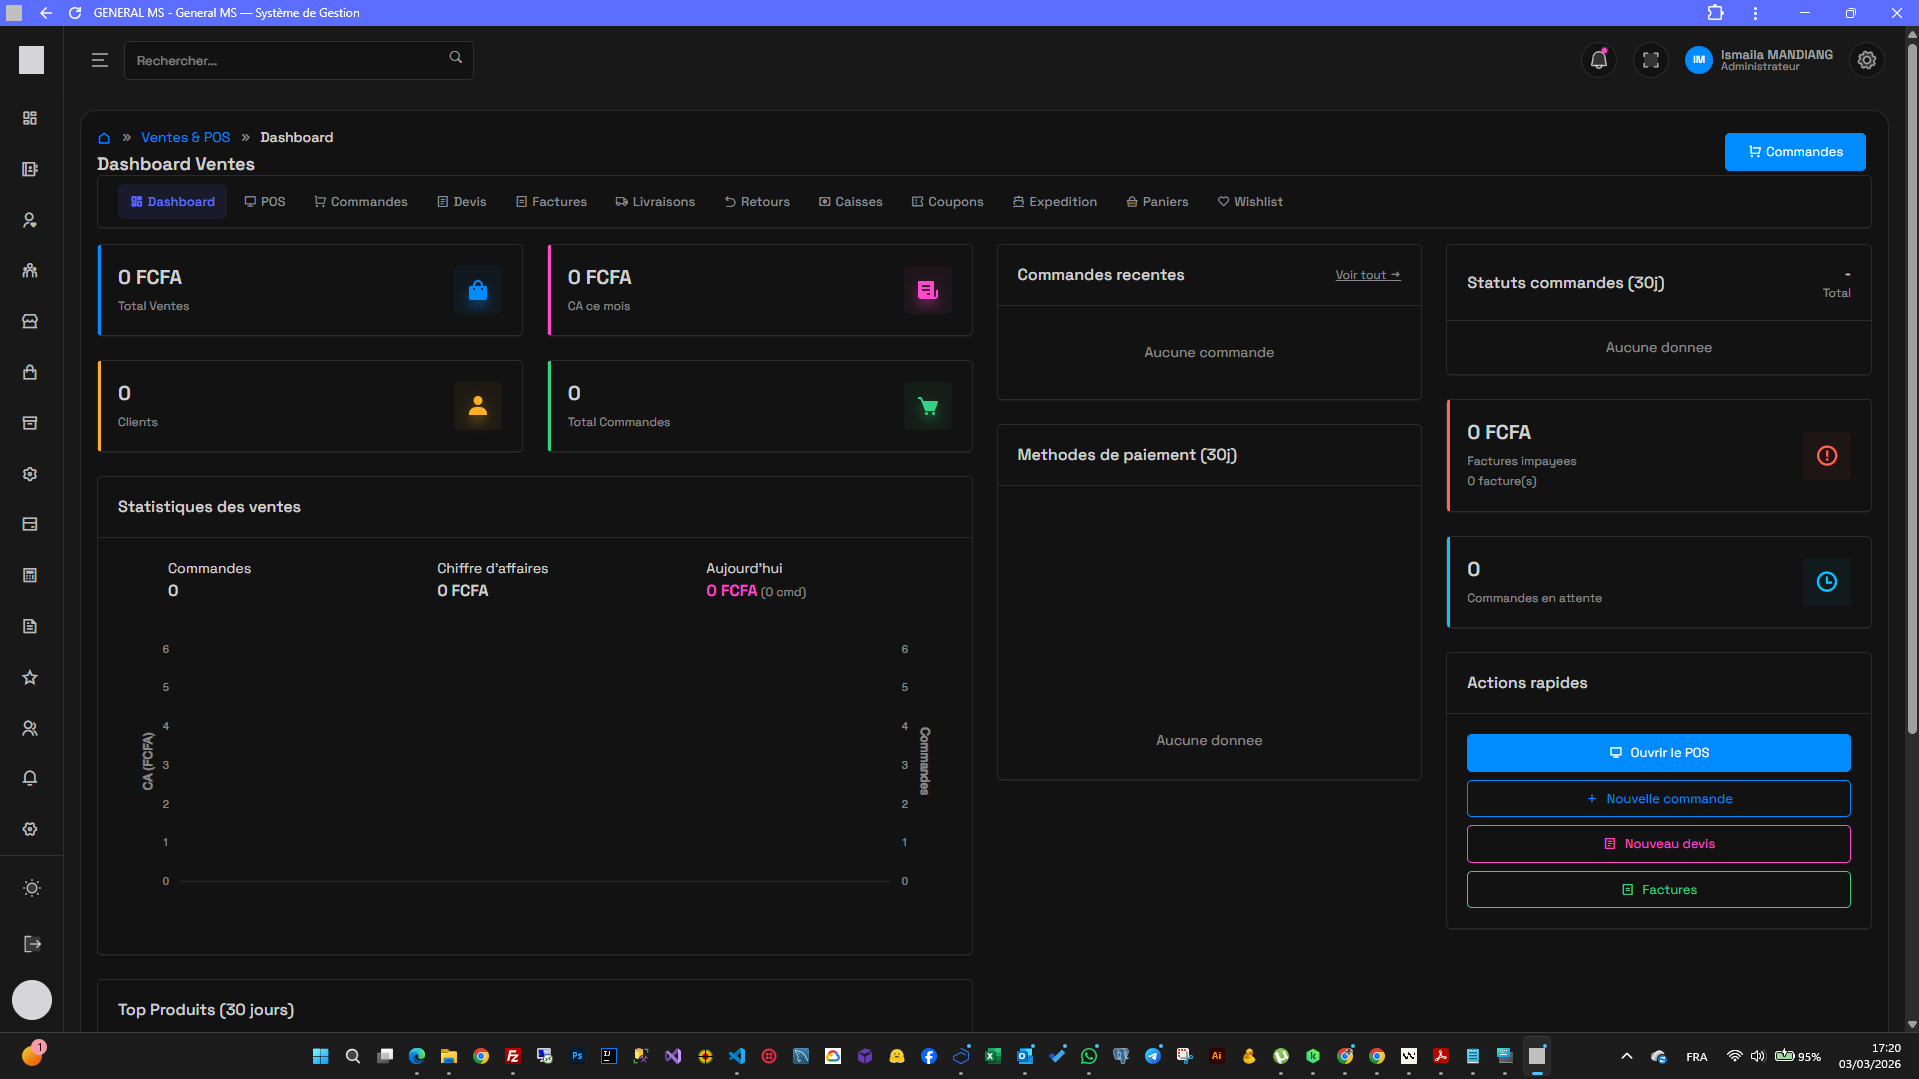
Task: Select the Wishlist tab
Action: point(1249,201)
